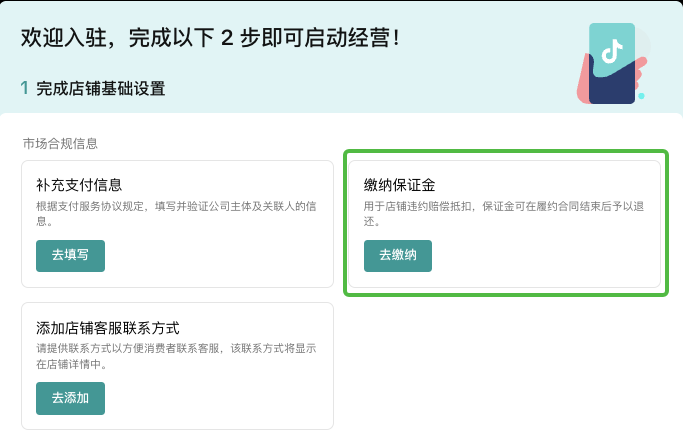Click the payment info description starting 根据支付服务协议规定
The width and height of the screenshot is (683, 438).
pos(176,213)
